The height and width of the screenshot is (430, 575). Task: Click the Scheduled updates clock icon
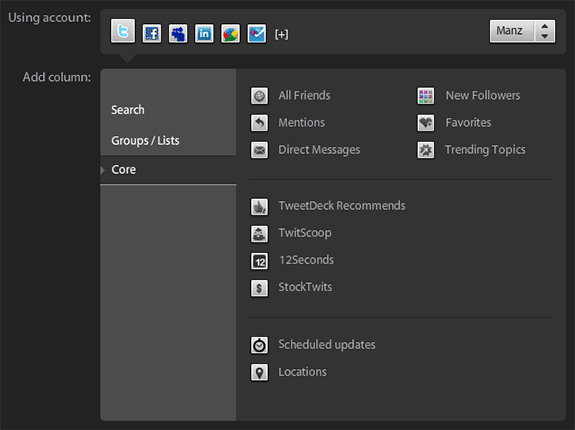pos(259,345)
